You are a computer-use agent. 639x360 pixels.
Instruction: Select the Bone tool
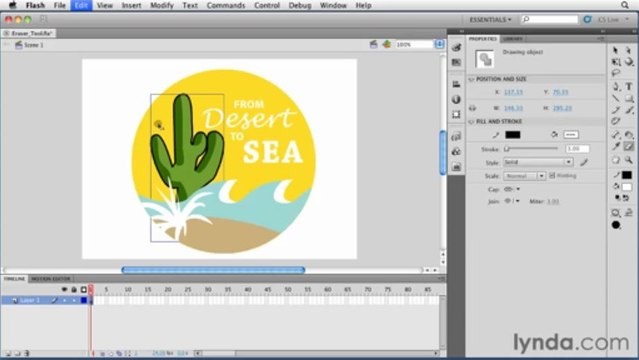coord(616,135)
